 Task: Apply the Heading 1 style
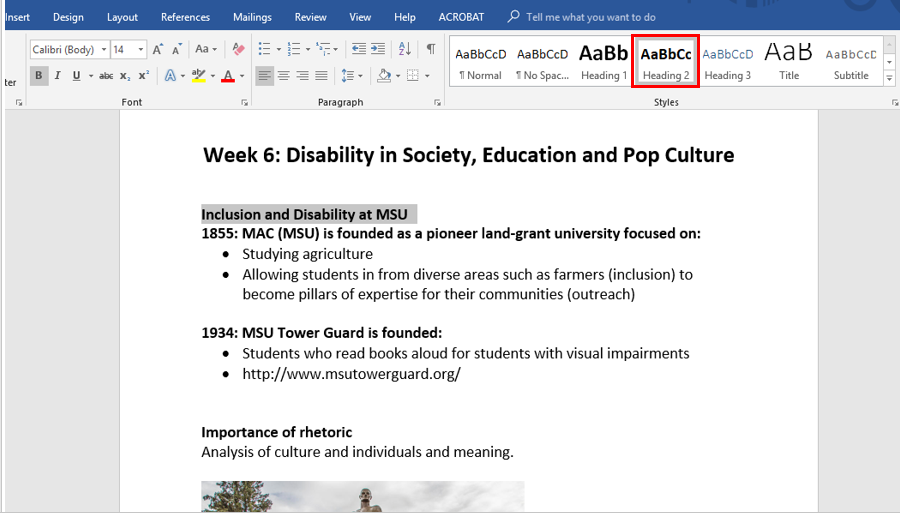click(603, 62)
